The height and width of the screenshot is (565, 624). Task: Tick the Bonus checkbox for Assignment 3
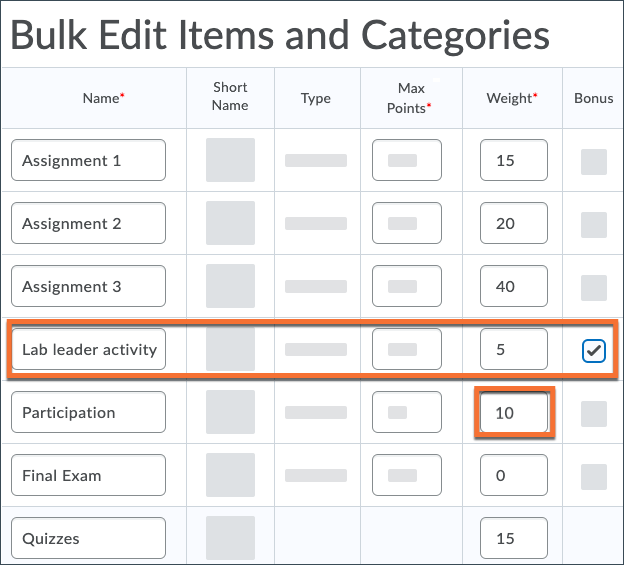pos(594,287)
